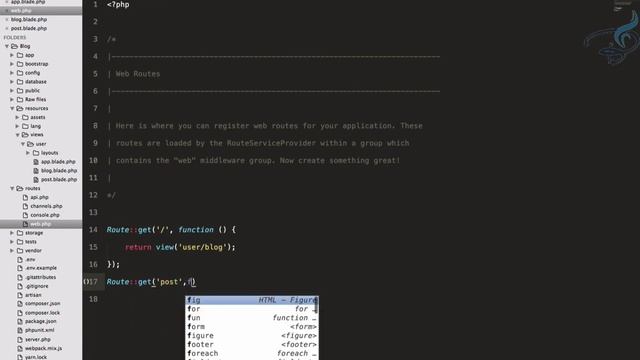
Task: Choose the 'footer' autocomplete suggestion
Action: point(252,345)
